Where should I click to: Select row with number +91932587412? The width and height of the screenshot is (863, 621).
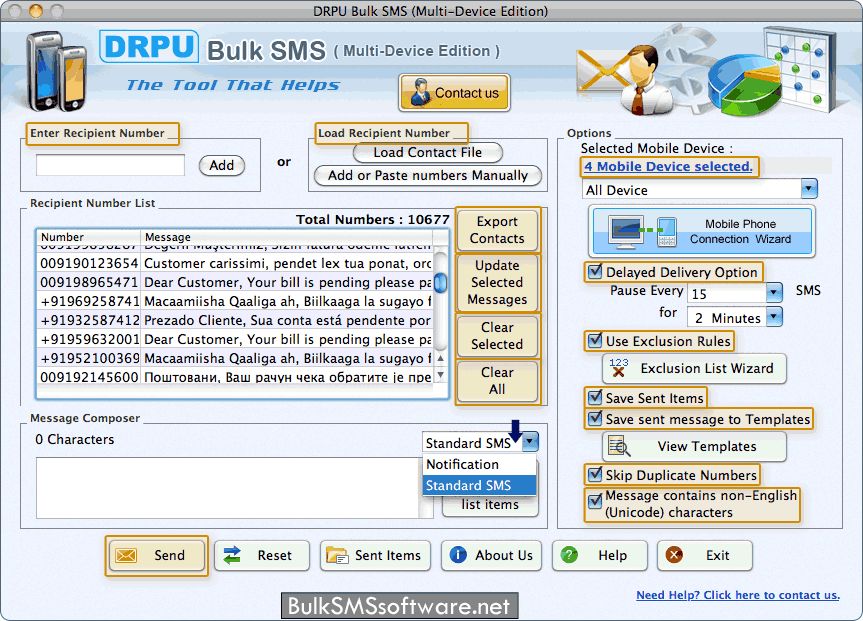coord(236,320)
